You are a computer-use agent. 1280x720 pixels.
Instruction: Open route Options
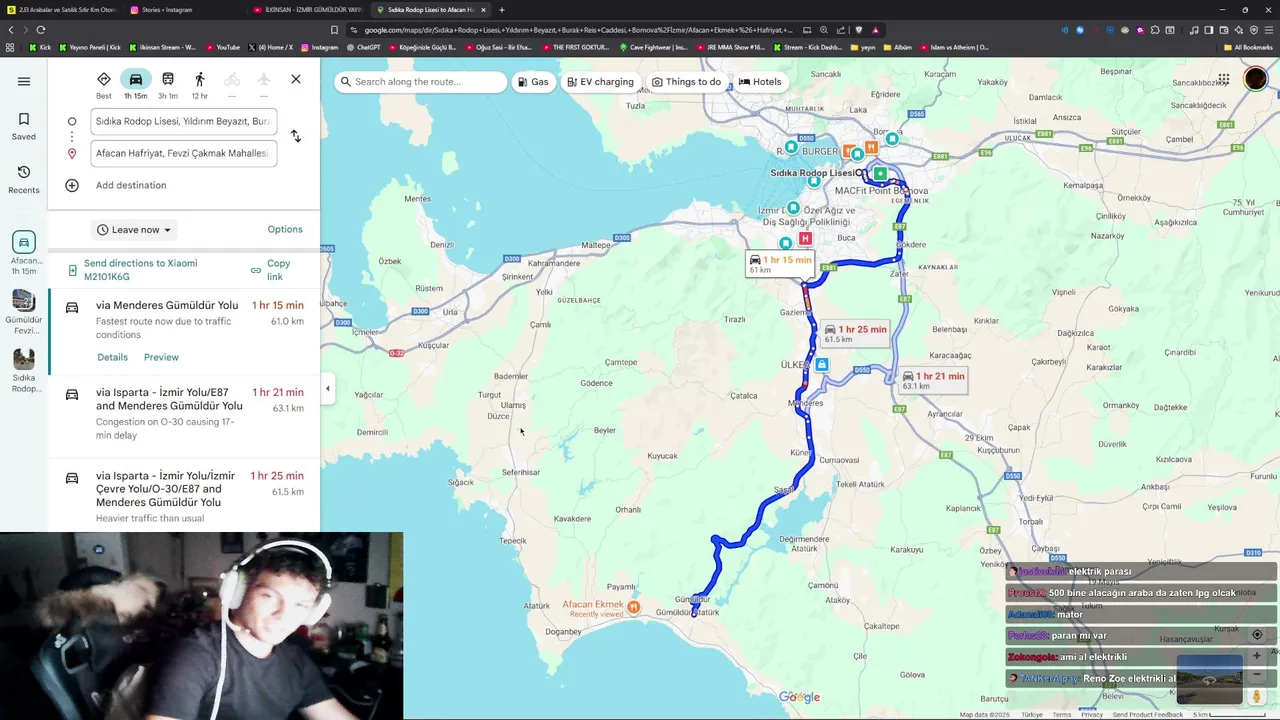tap(285, 229)
